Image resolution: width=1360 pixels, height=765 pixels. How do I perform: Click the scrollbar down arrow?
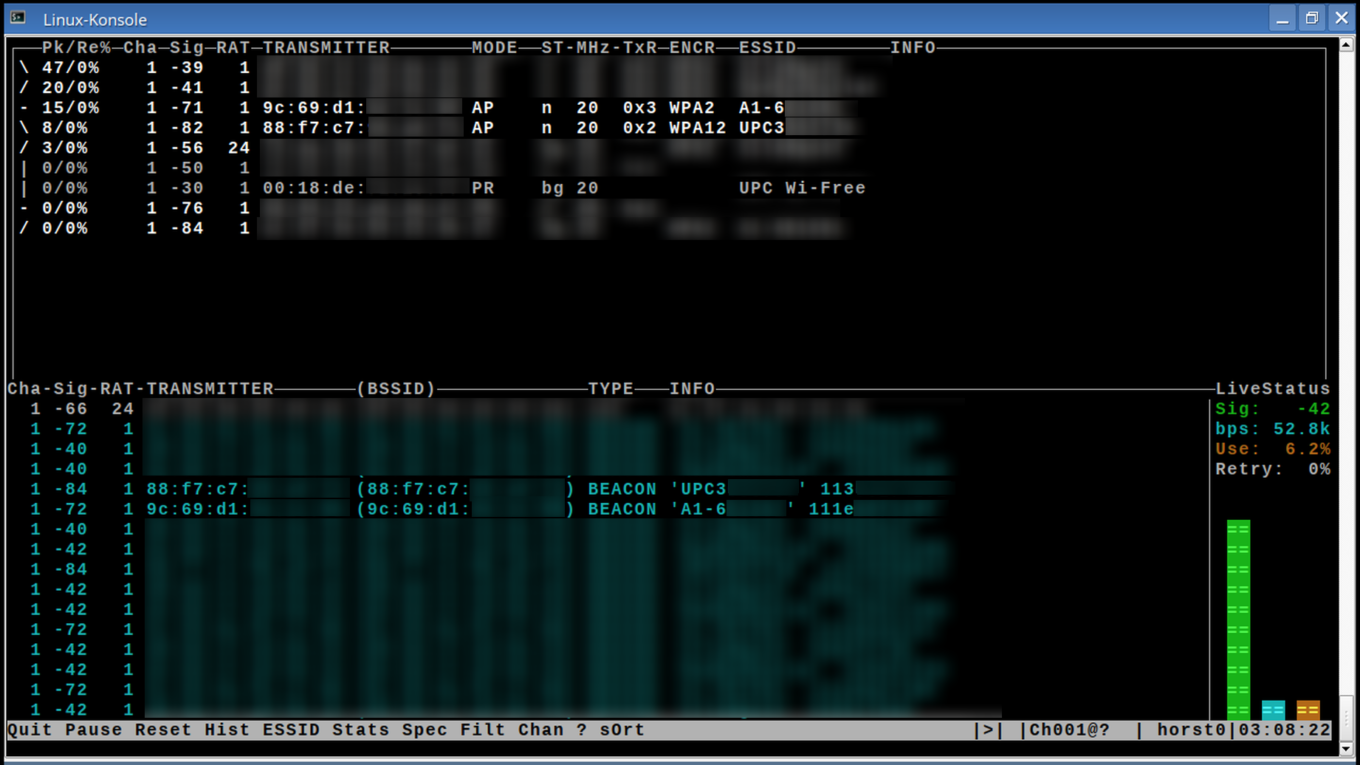[1347, 747]
